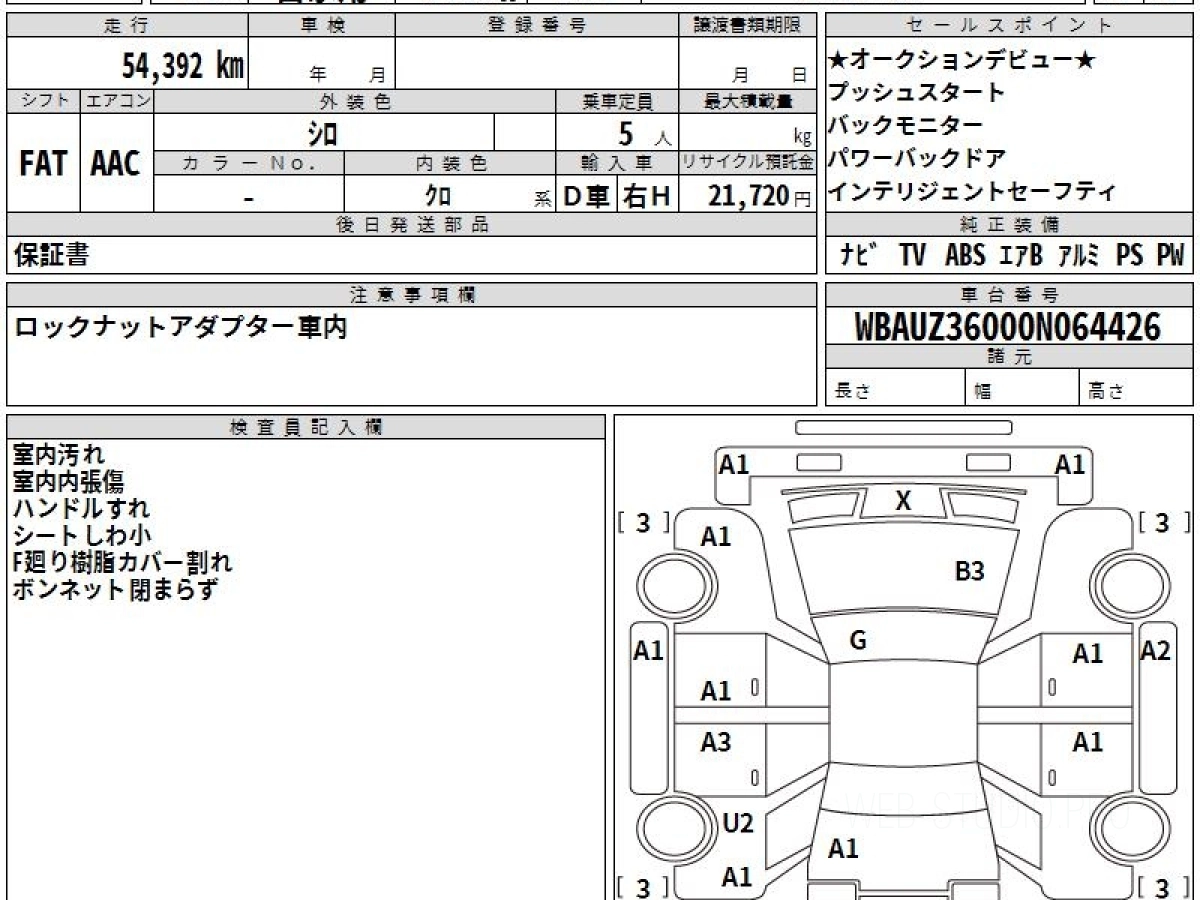Image resolution: width=1200 pixels, height=900 pixels.
Task: Click the カラーNo. header
Action: pos(249,163)
